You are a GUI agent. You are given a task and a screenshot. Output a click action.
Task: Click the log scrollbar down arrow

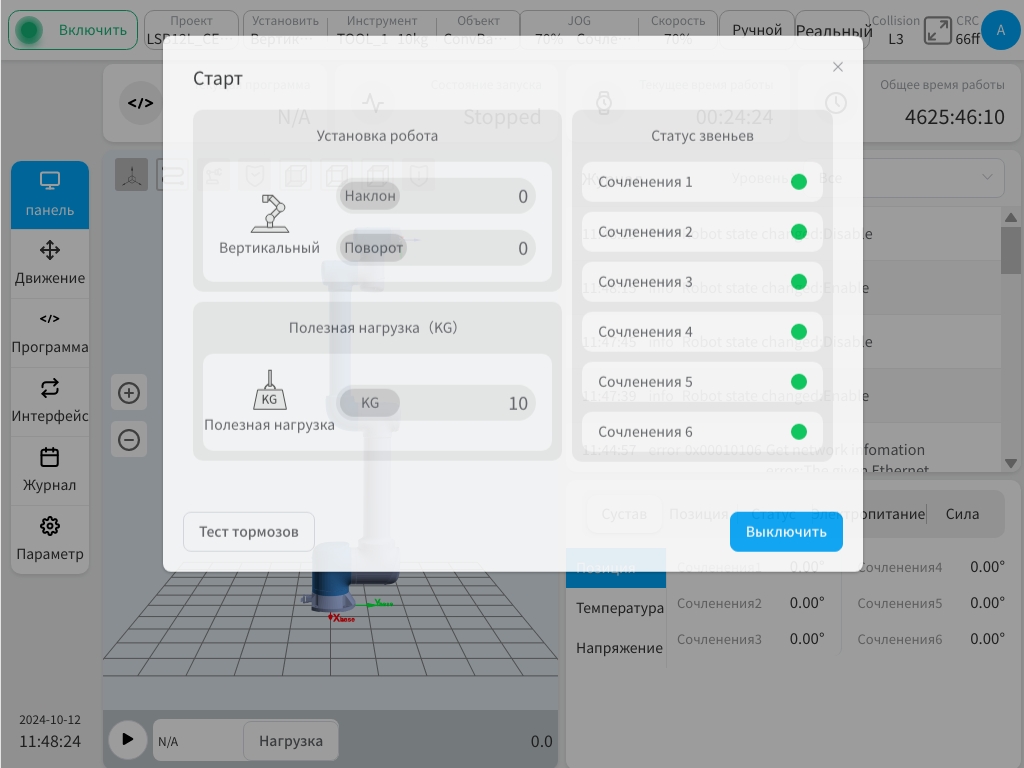click(1010, 463)
